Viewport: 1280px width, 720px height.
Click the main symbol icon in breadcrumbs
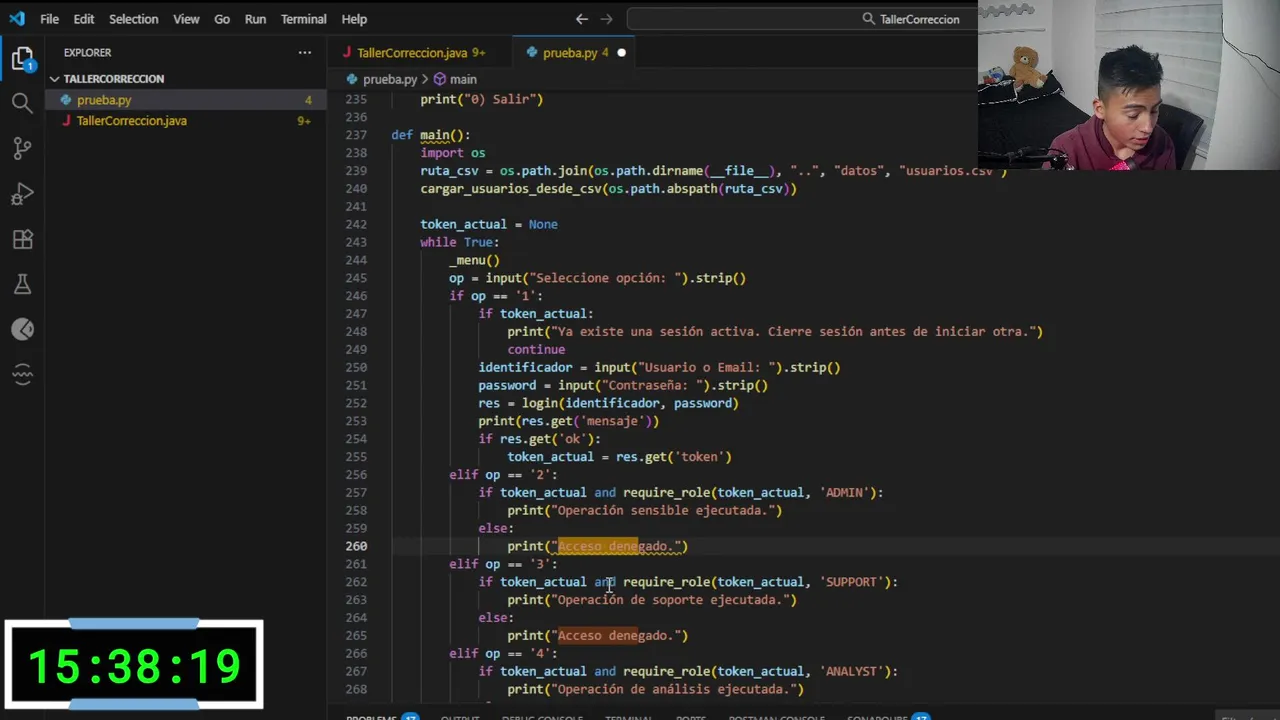pyautogui.click(x=439, y=79)
